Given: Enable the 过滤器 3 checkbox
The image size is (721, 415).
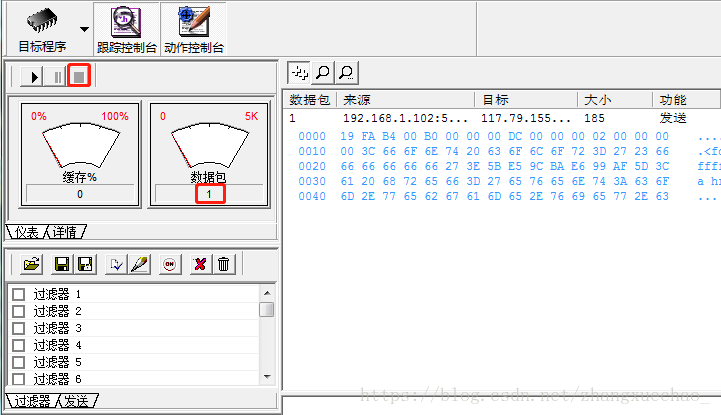Looking at the screenshot, I should click(x=18, y=328).
